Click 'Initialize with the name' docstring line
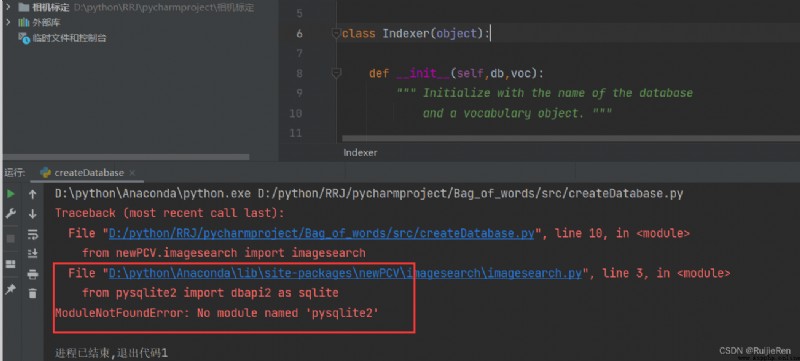 545,93
